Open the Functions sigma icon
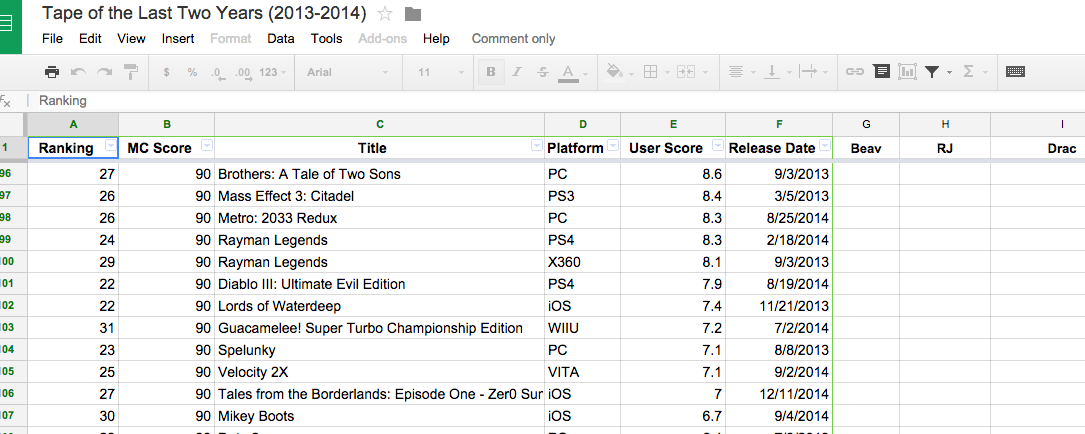The width and height of the screenshot is (1085, 434). point(969,72)
